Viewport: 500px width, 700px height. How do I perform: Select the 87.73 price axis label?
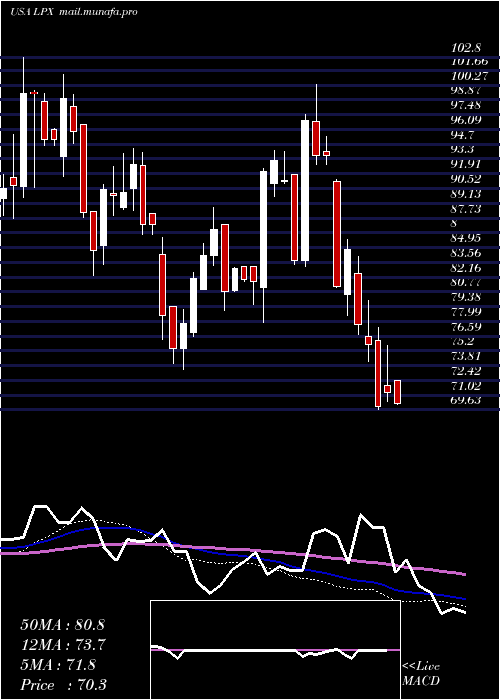click(x=467, y=208)
